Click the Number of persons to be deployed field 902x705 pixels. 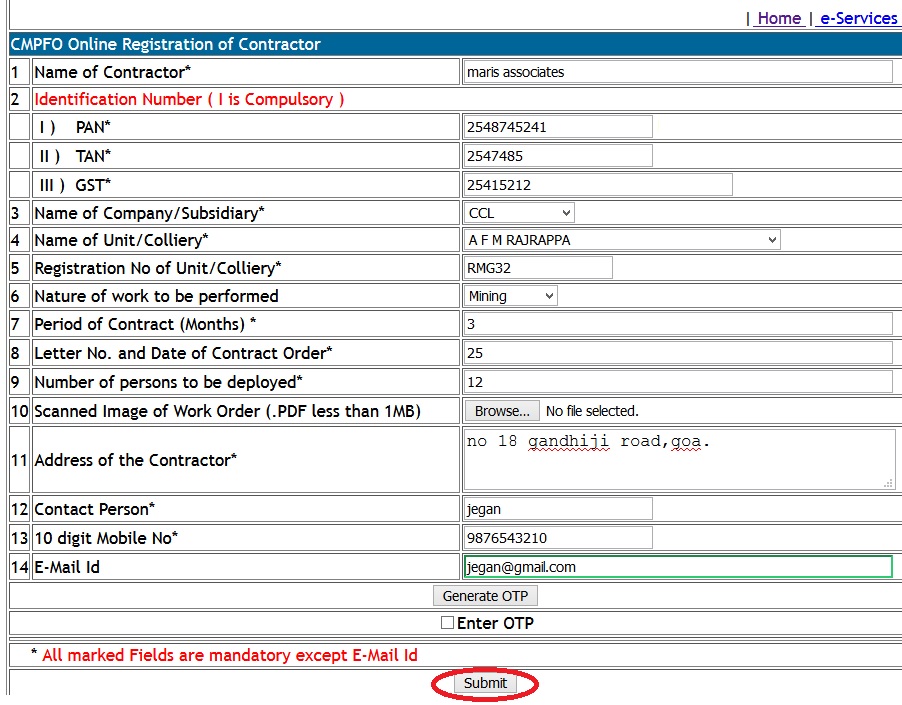677,382
